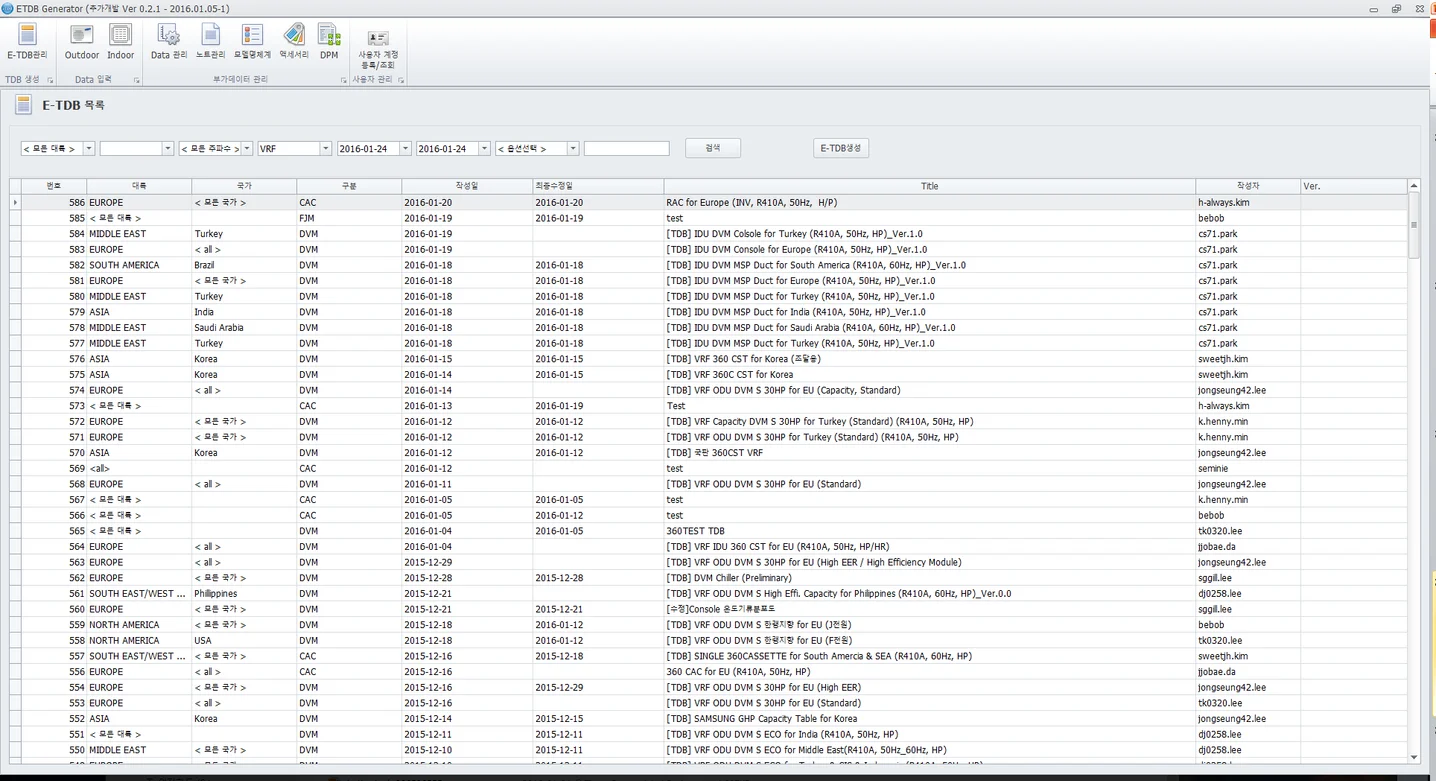Sort by the 국가 column header
This screenshot has width=1436, height=781.
tap(244, 186)
